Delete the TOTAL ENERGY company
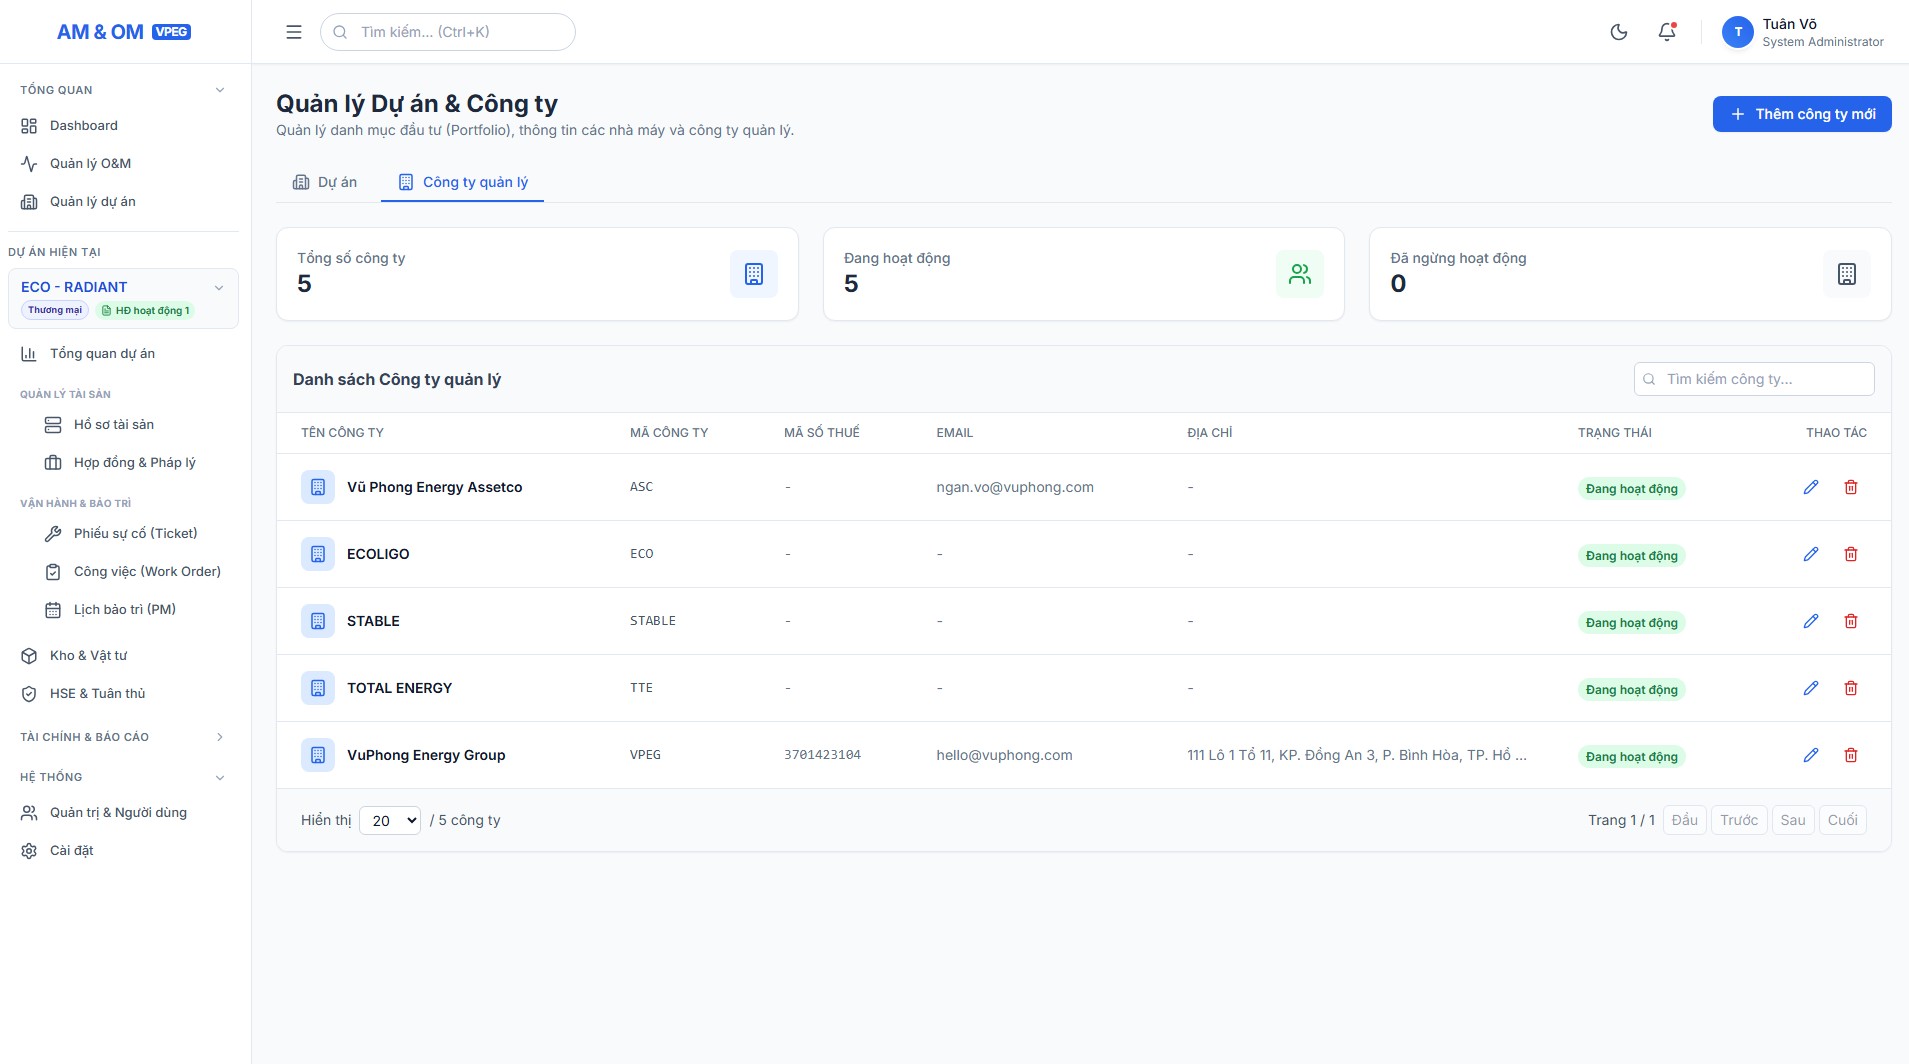The image size is (1909, 1064). [1851, 688]
